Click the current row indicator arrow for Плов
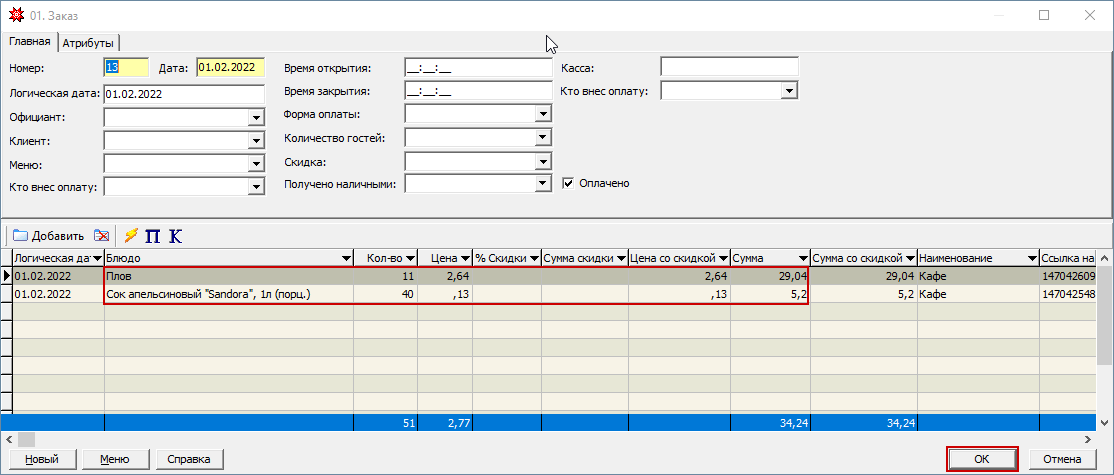This screenshot has height=475, width=1114. pos(7,276)
